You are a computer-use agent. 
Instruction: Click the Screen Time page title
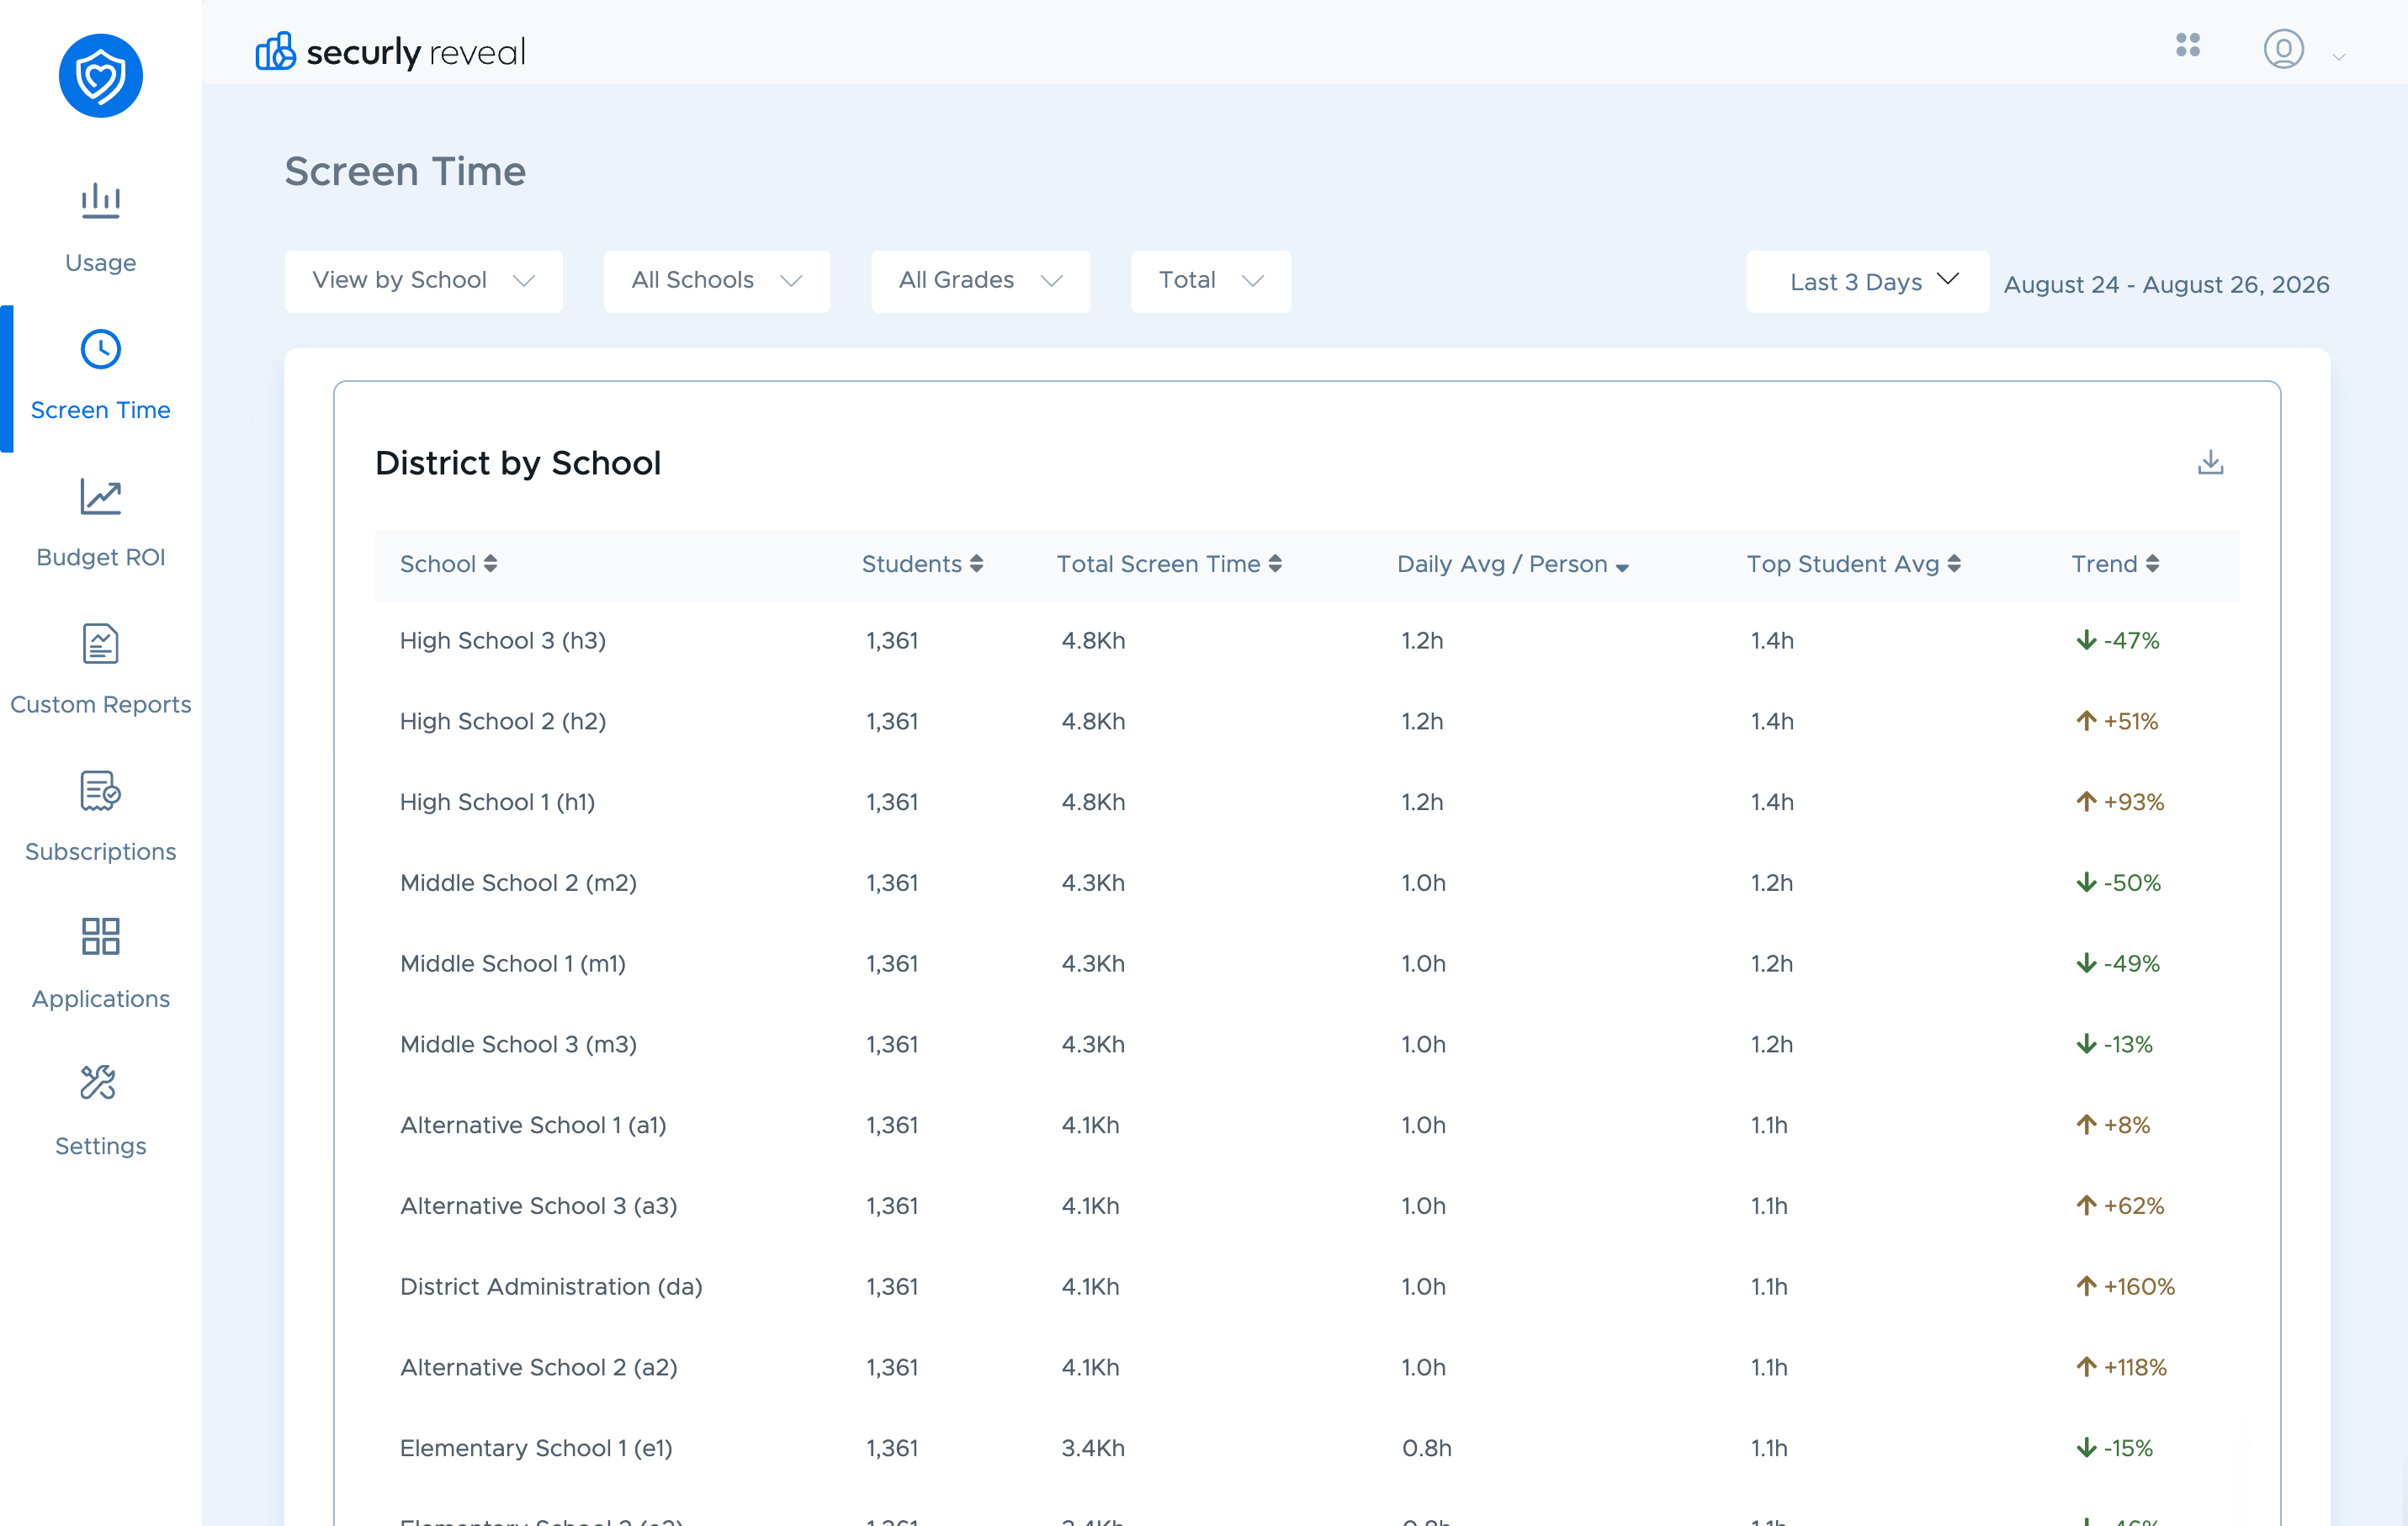[x=405, y=172]
